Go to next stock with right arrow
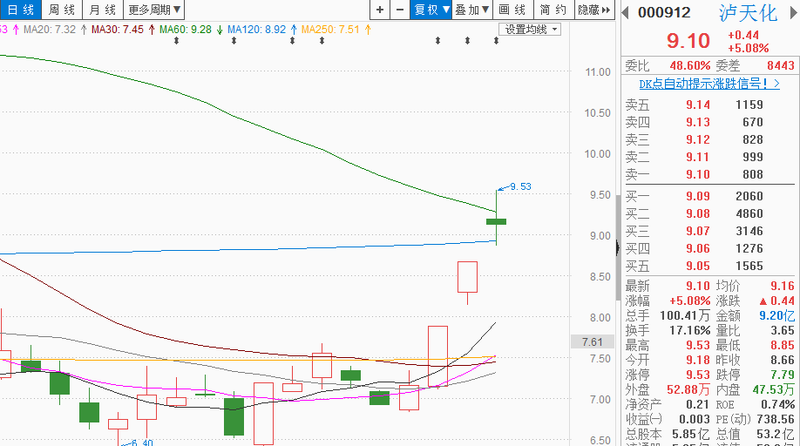This screenshot has width=800, height=446. 790,12
